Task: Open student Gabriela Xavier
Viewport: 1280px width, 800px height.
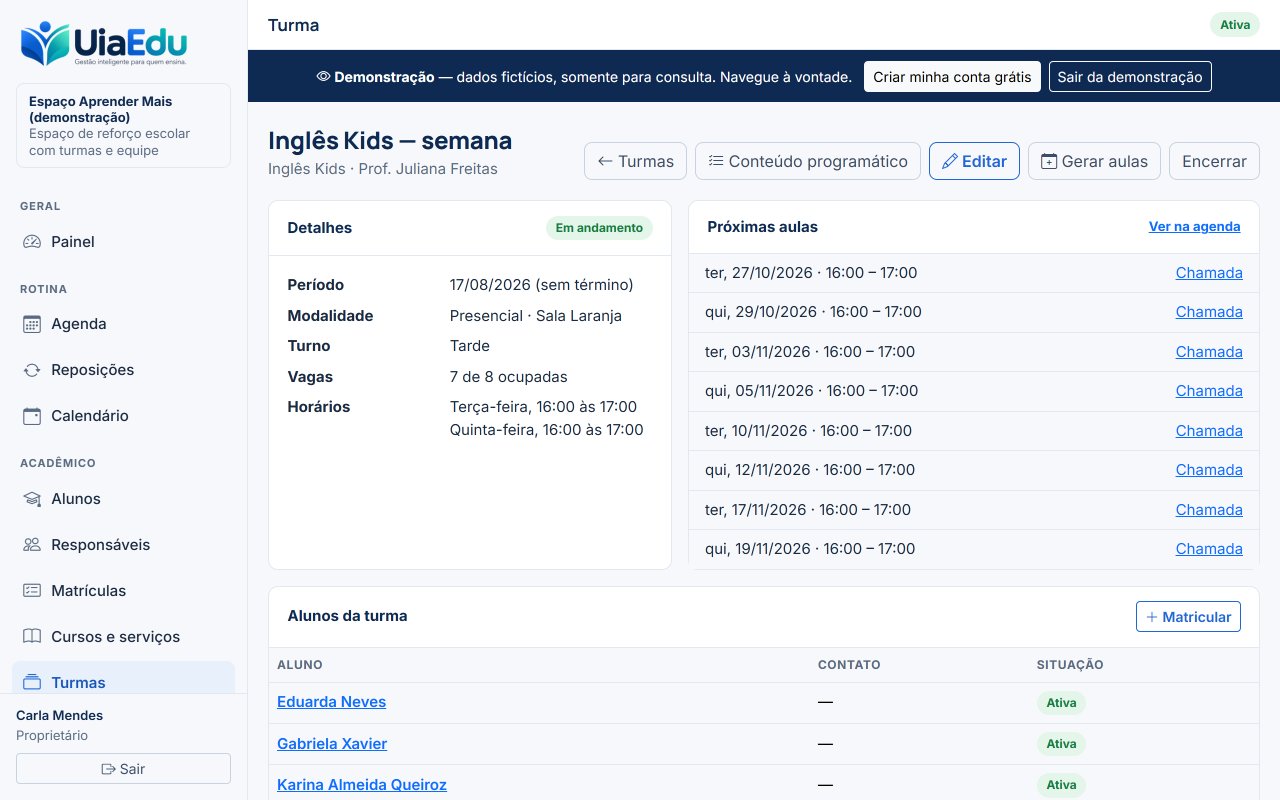Action: point(332,744)
